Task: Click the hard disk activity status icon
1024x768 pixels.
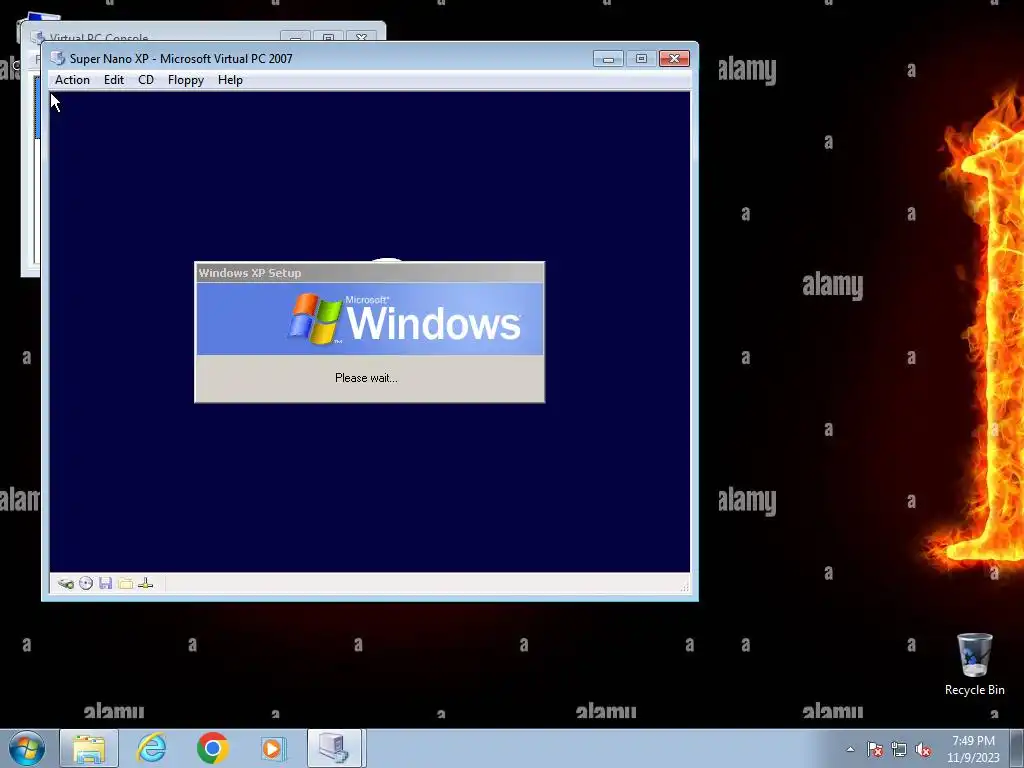Action: coord(66,583)
